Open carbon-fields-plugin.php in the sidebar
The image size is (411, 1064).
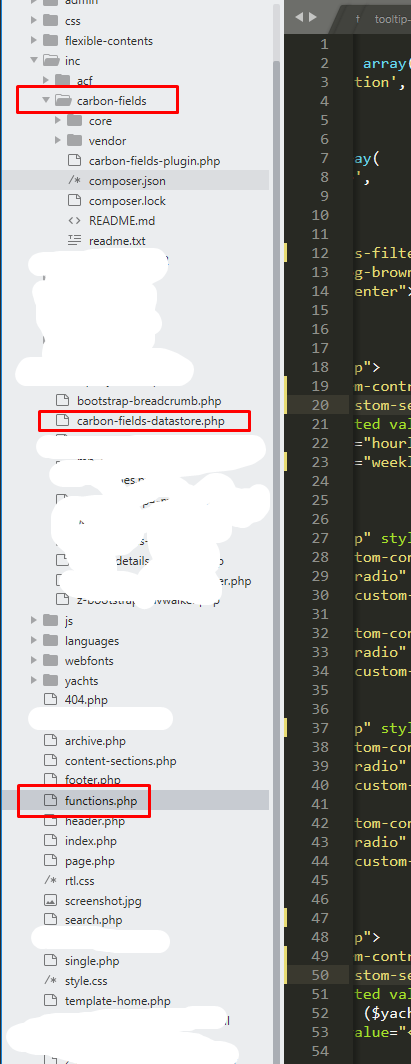(x=155, y=161)
